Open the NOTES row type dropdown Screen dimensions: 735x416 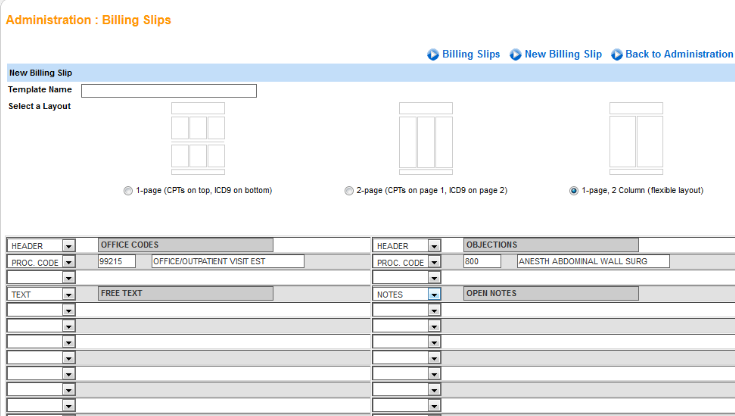434,295
